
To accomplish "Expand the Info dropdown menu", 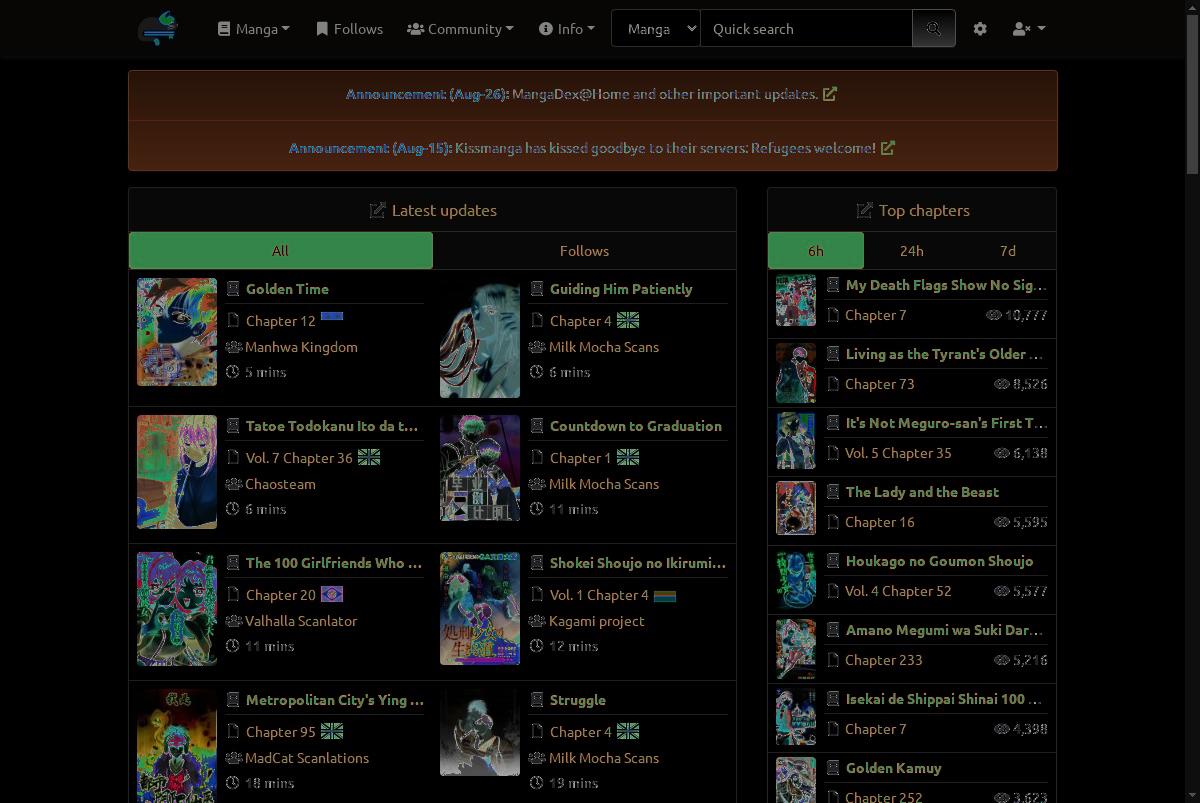I will click(x=566, y=29).
